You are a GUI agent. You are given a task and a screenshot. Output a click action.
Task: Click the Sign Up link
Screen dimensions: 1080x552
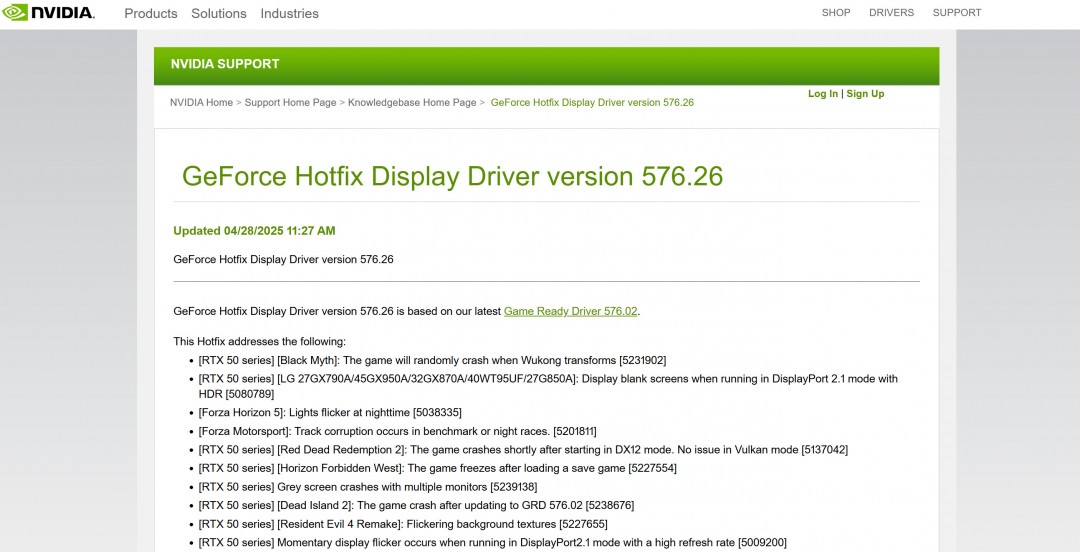[x=865, y=94]
